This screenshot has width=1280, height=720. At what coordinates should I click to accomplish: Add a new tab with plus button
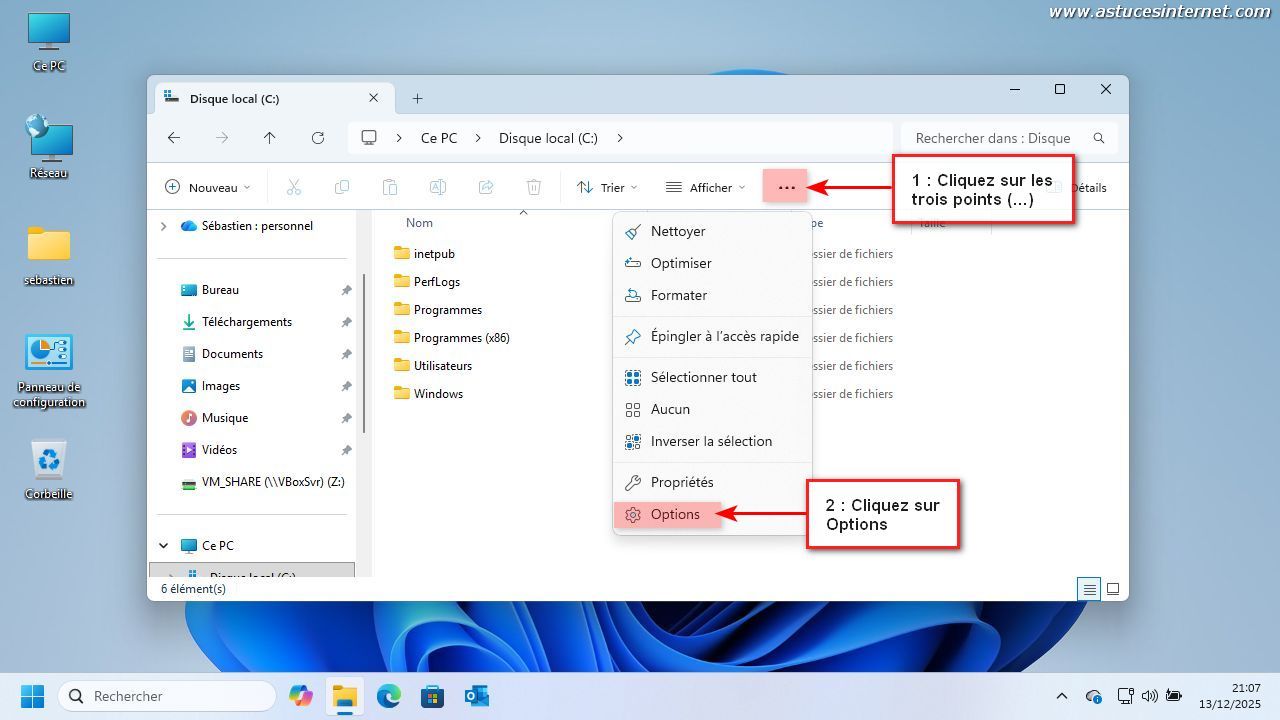pyautogui.click(x=417, y=98)
